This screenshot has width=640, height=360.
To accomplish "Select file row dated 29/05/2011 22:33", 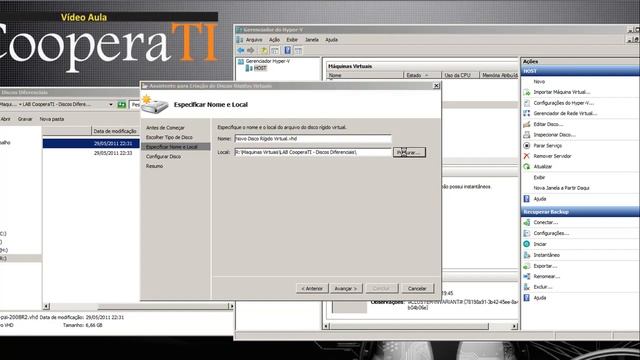I will [x=91, y=153].
